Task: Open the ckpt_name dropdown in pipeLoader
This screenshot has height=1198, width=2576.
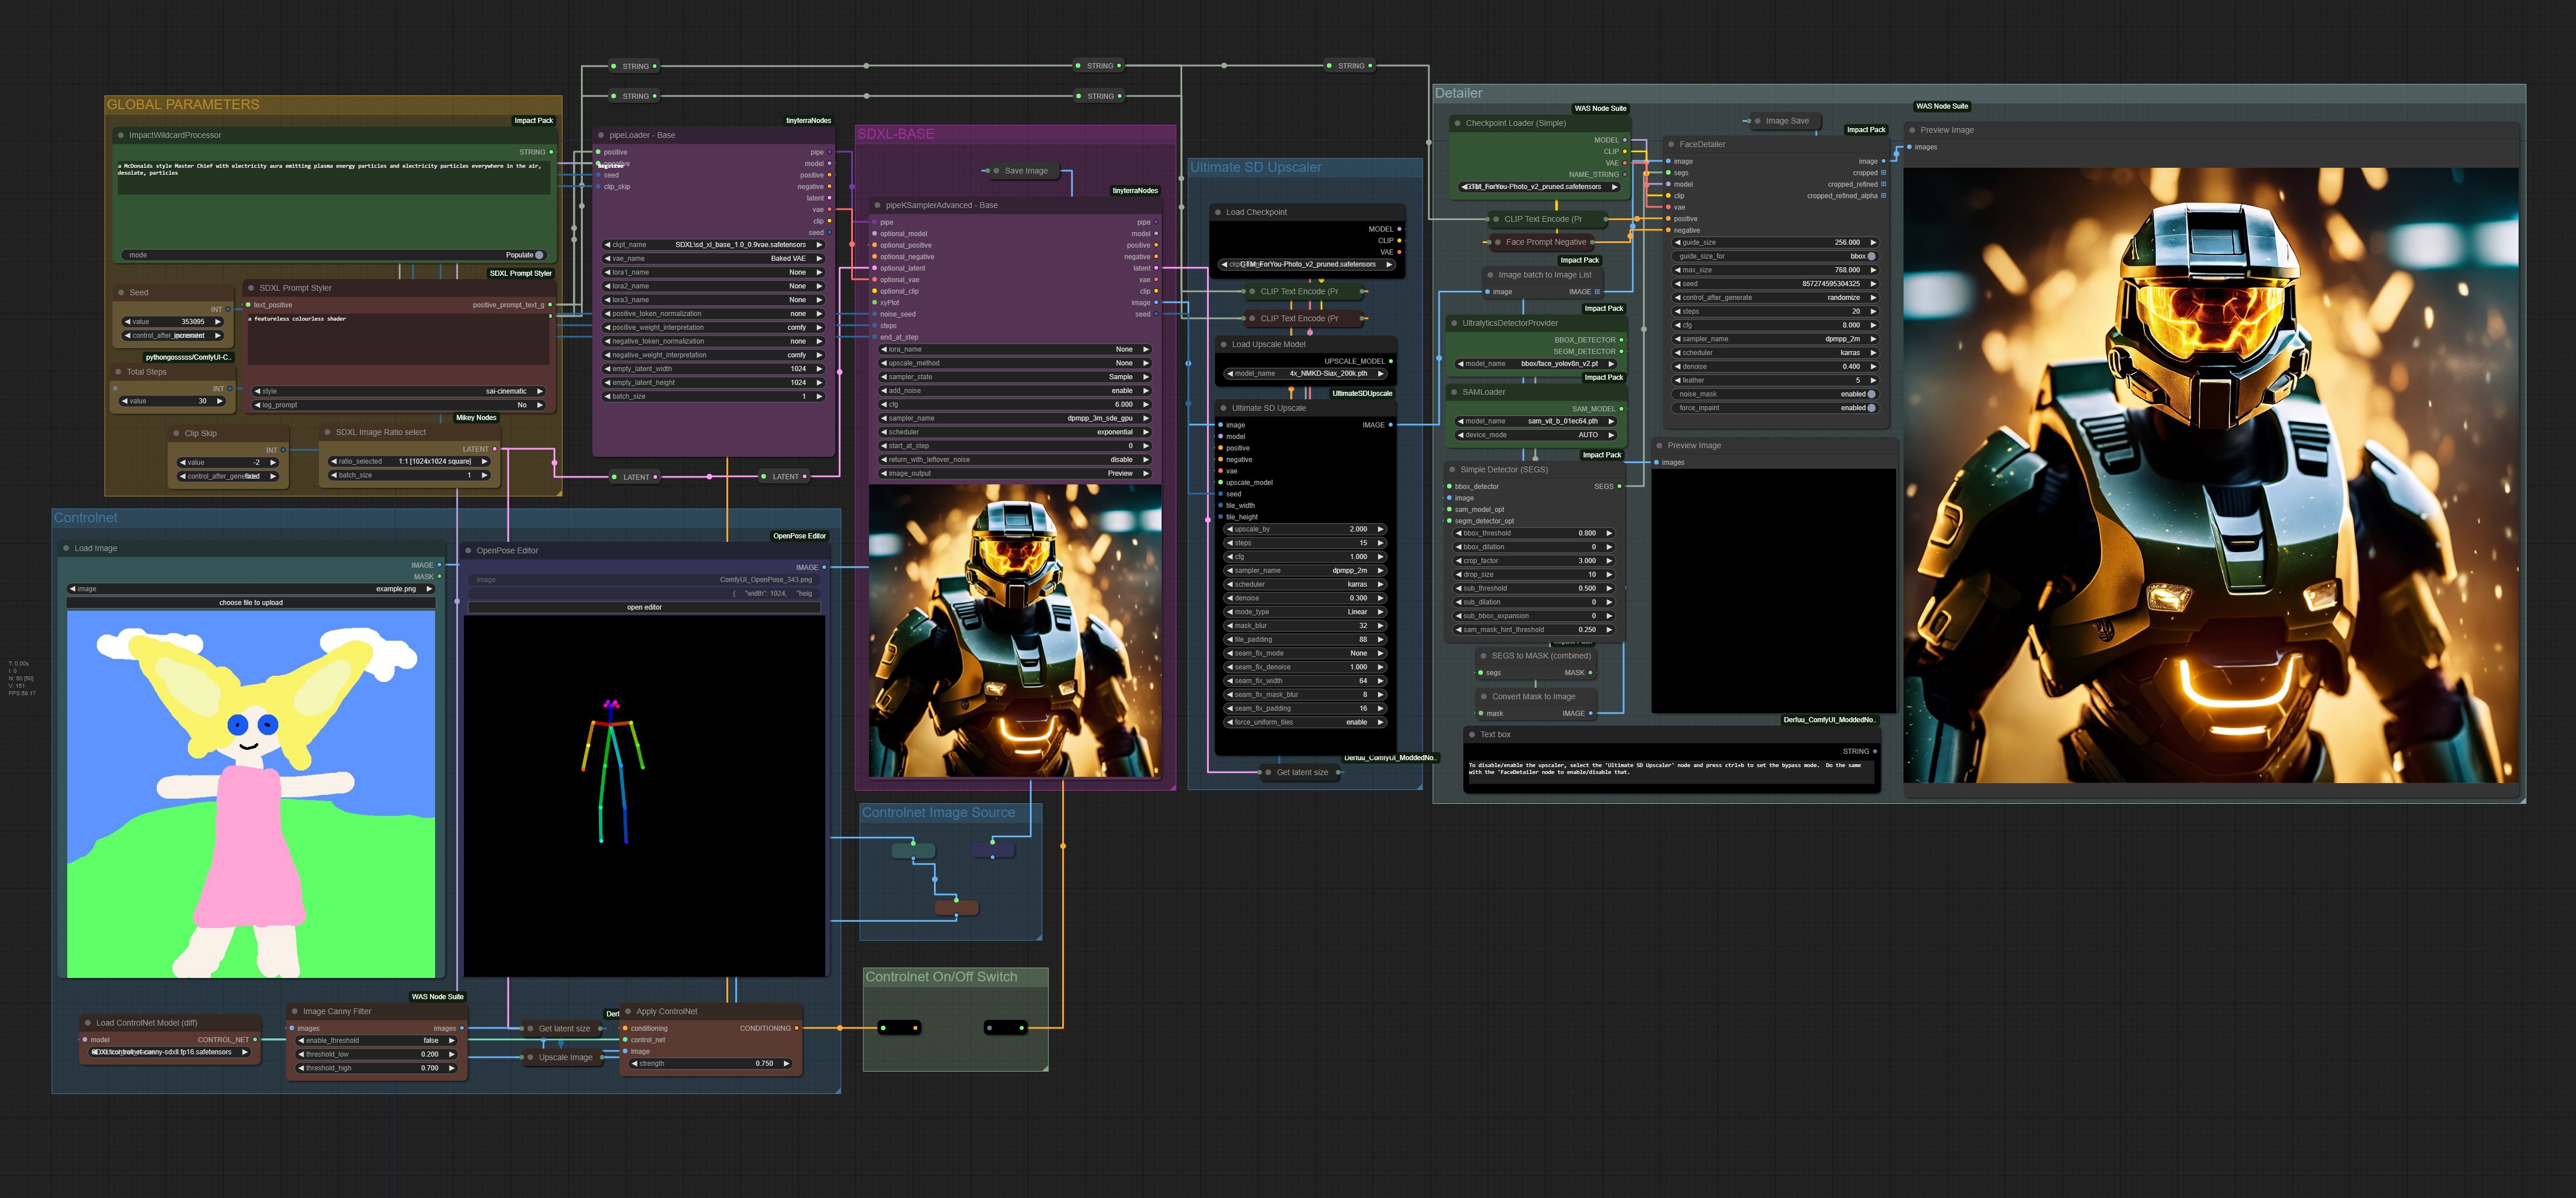Action: (714, 244)
